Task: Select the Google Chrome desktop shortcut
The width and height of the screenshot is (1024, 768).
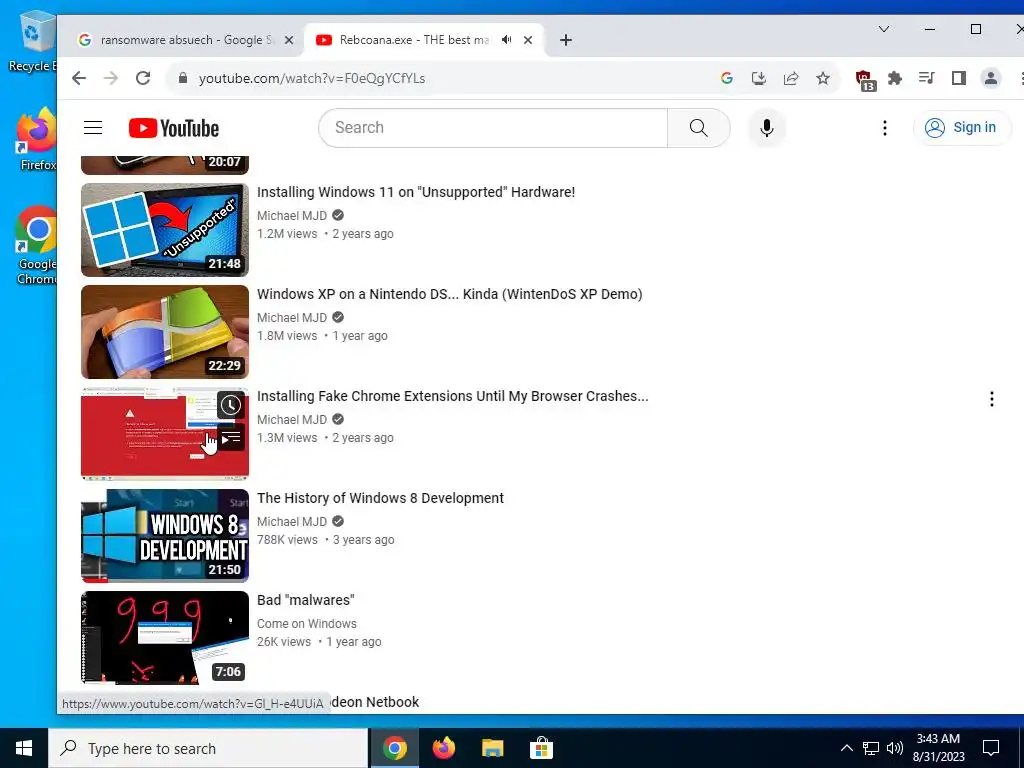Action: [x=37, y=246]
